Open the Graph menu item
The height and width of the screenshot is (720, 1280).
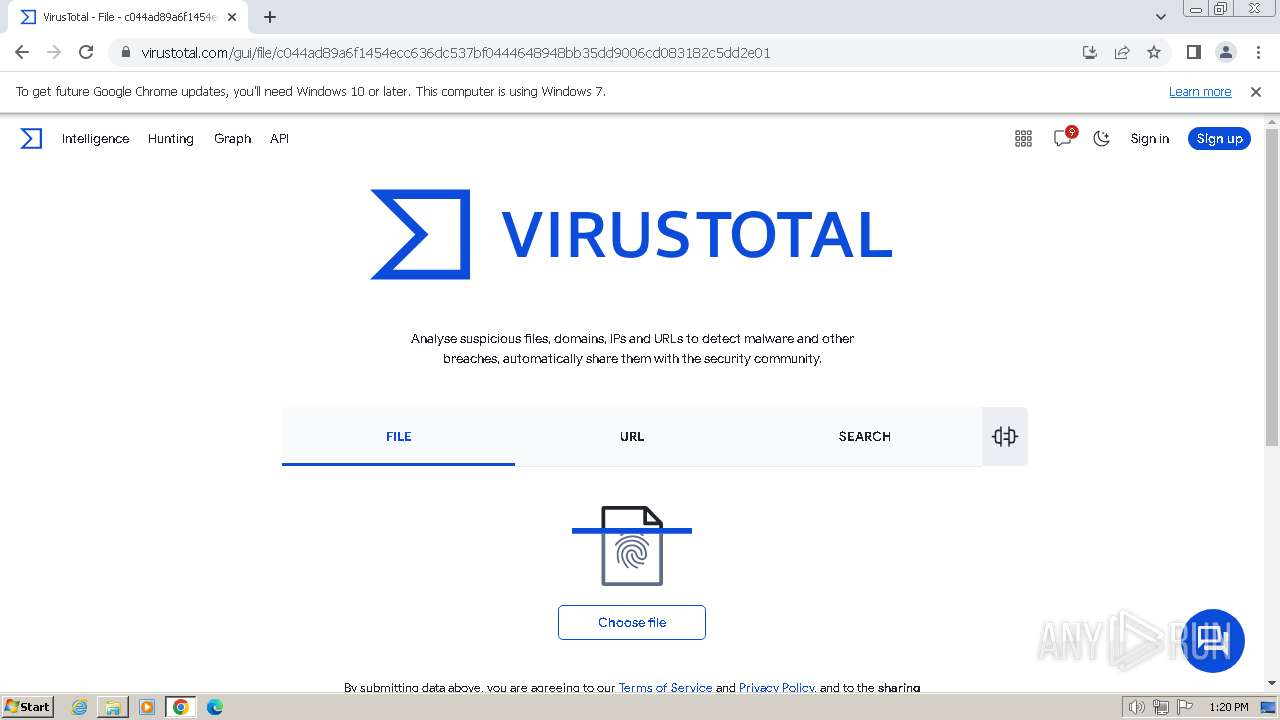tap(232, 139)
